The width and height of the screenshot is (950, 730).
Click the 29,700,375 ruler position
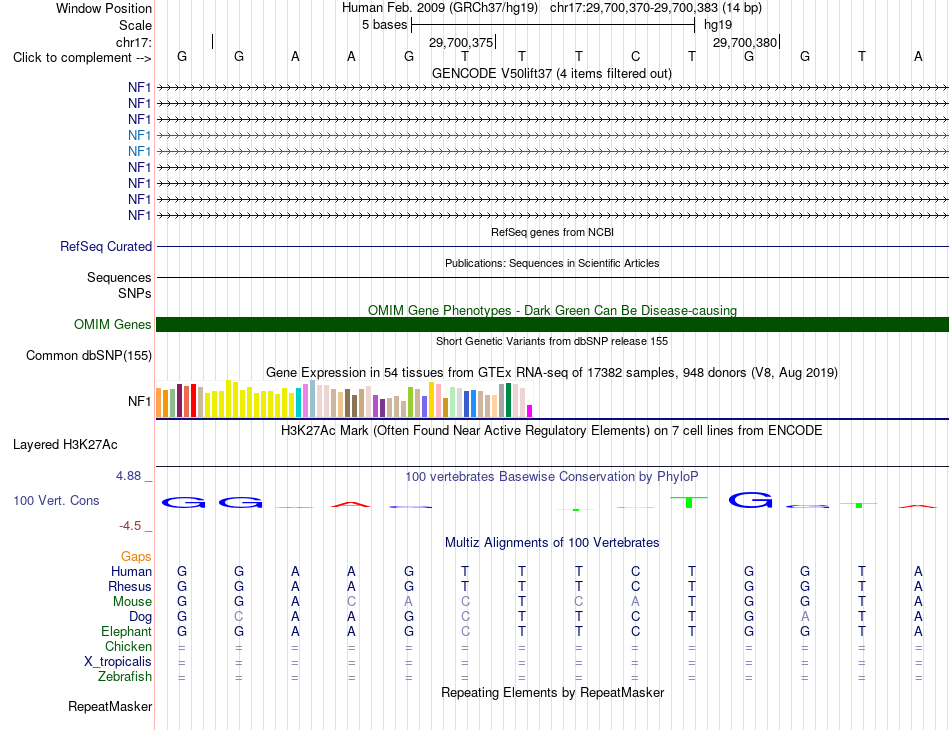pos(460,42)
